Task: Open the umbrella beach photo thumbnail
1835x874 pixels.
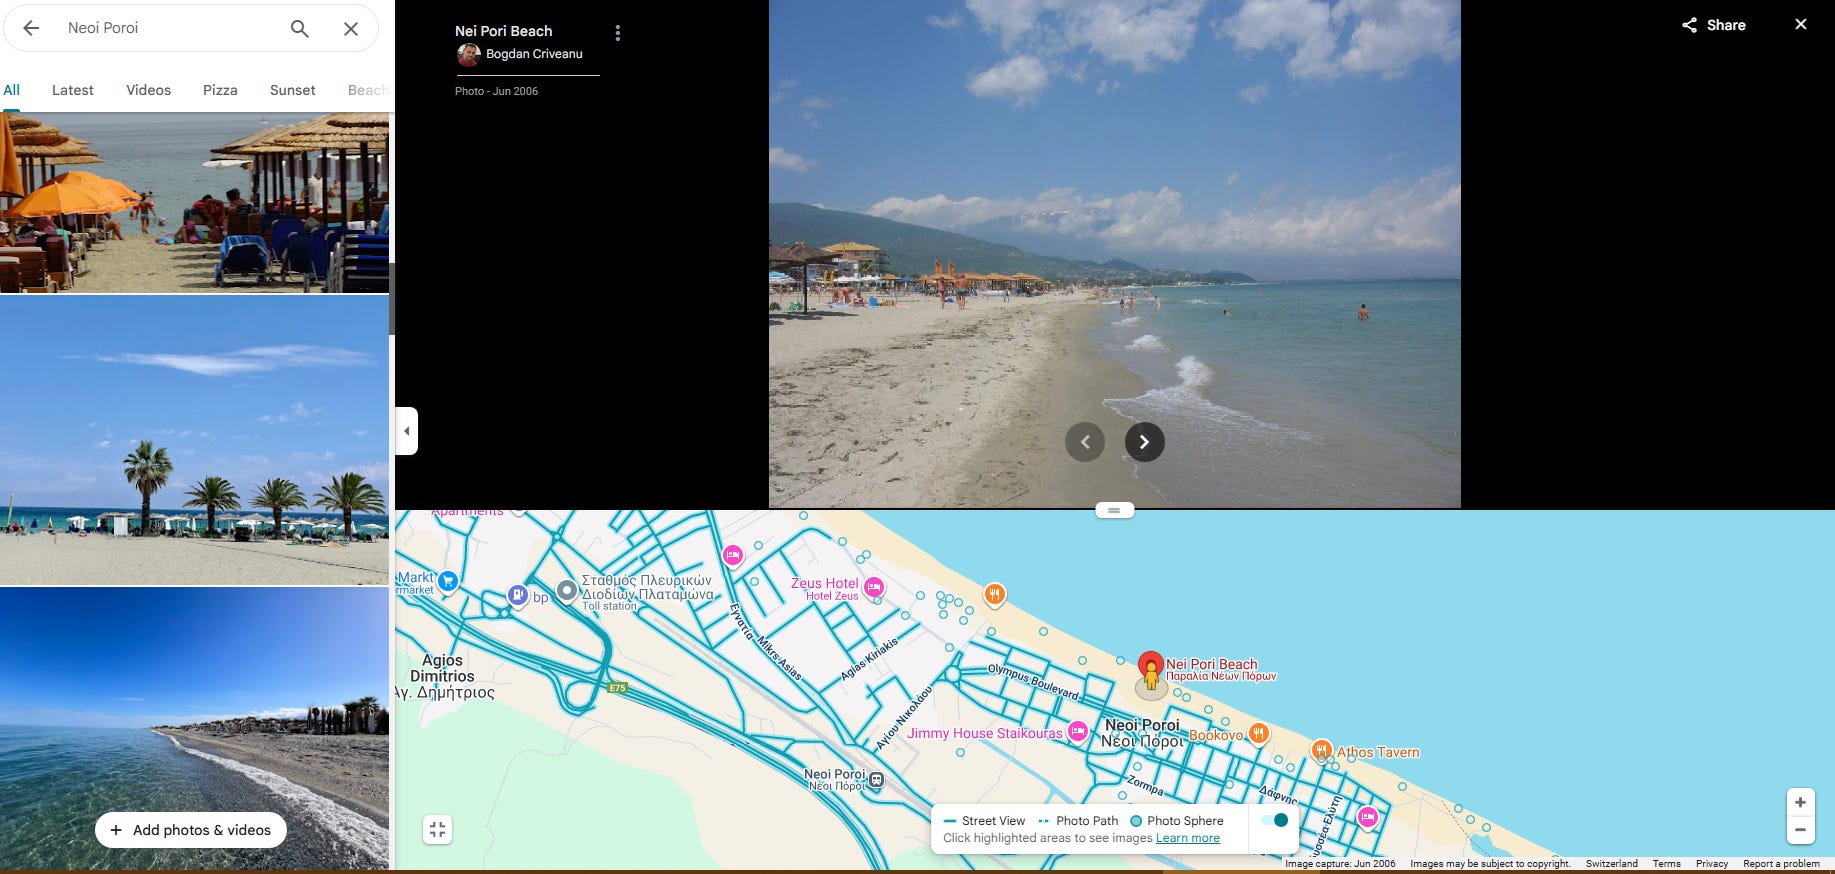Action: click(x=194, y=203)
